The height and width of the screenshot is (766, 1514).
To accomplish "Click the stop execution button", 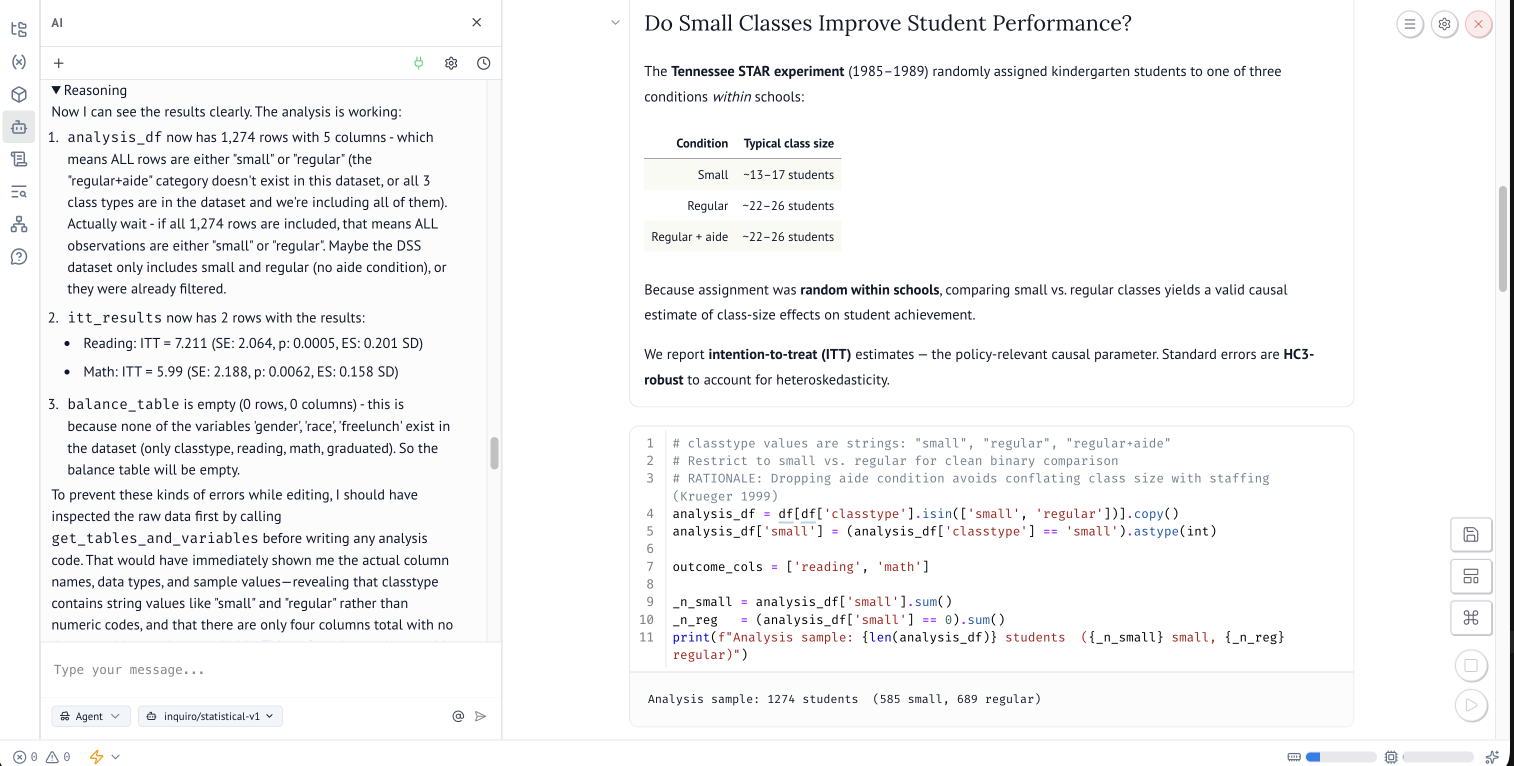I will [x=1471, y=665].
